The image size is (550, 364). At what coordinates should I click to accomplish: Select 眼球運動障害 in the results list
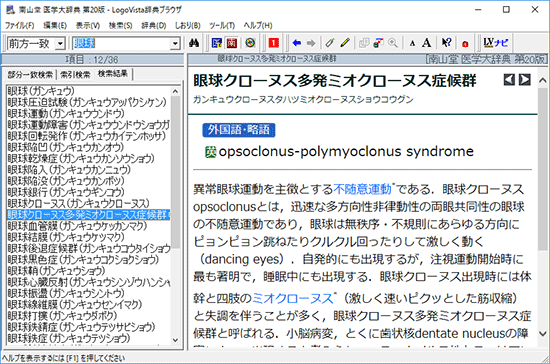pyautogui.click(x=88, y=124)
